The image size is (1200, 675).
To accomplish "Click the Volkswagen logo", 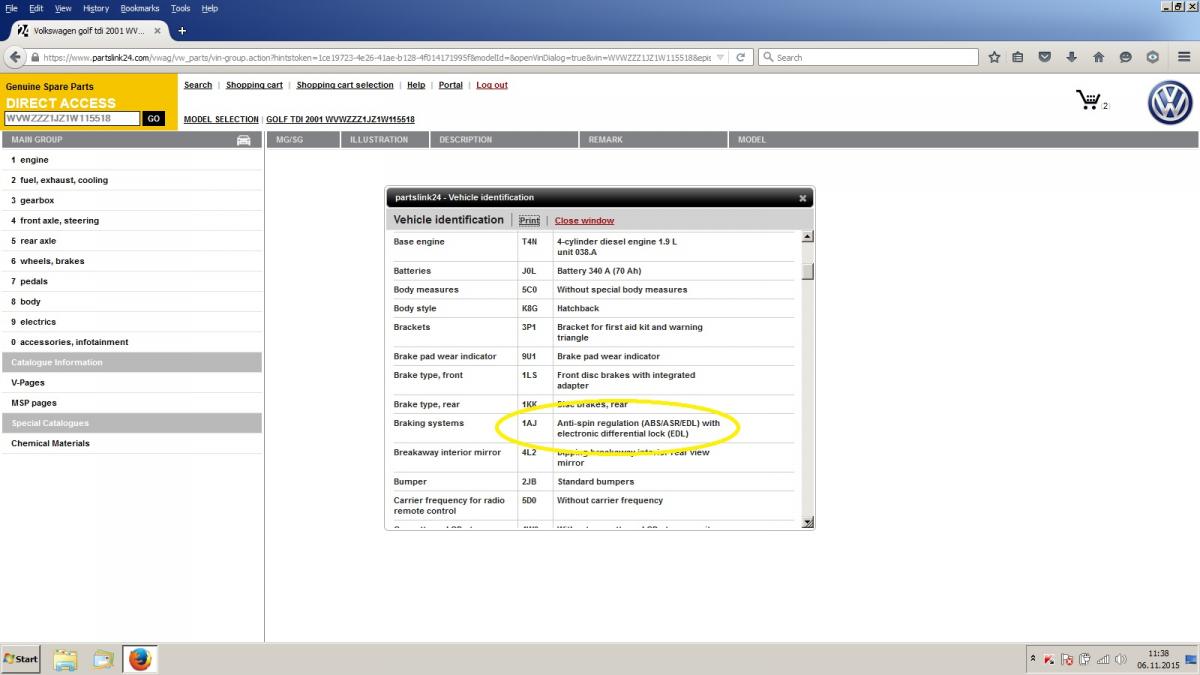I will click(1170, 104).
